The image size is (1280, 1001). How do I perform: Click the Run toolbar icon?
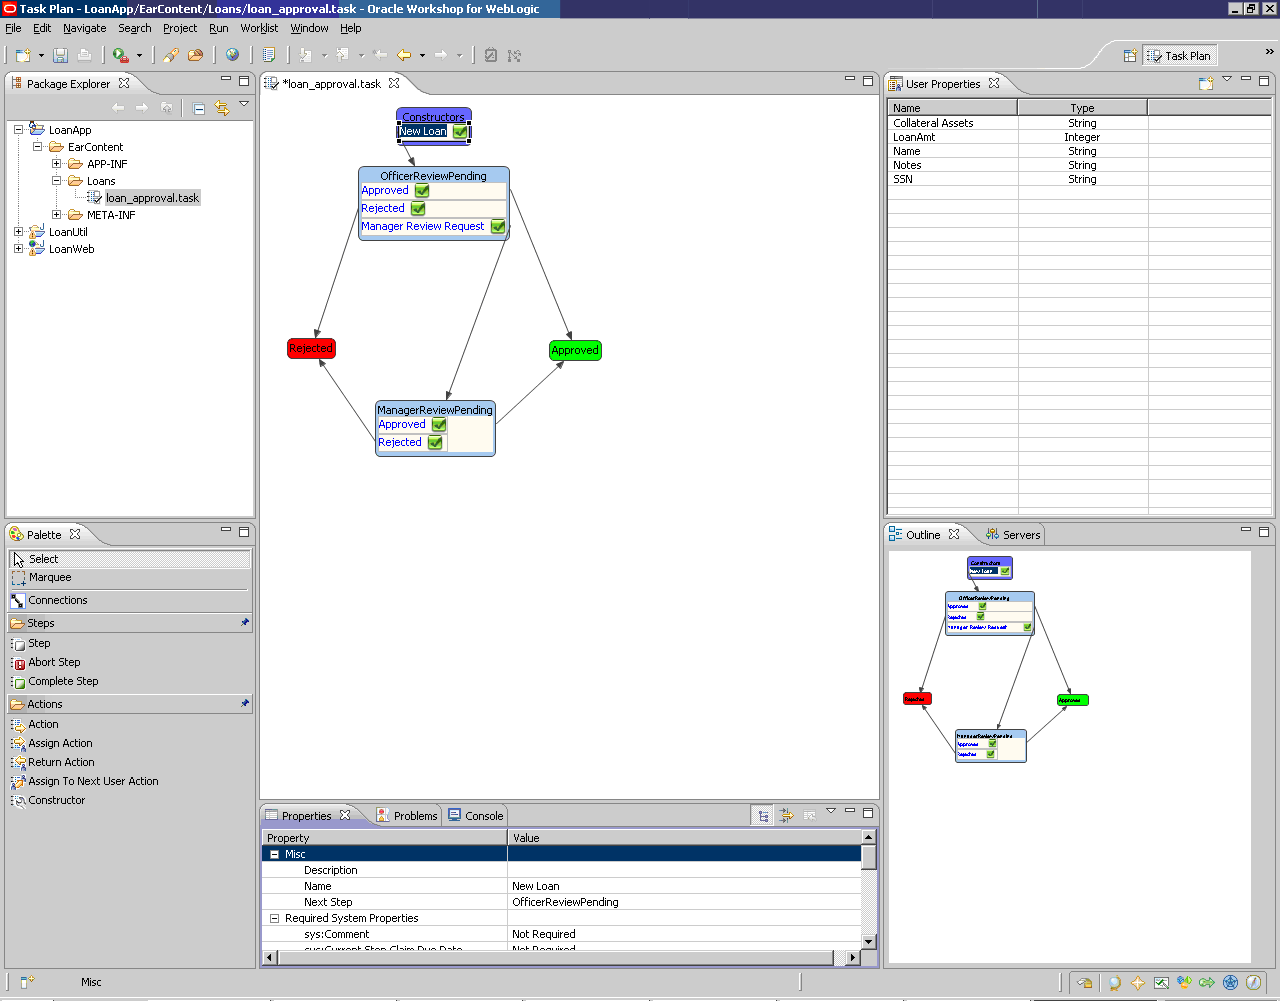(x=120, y=55)
